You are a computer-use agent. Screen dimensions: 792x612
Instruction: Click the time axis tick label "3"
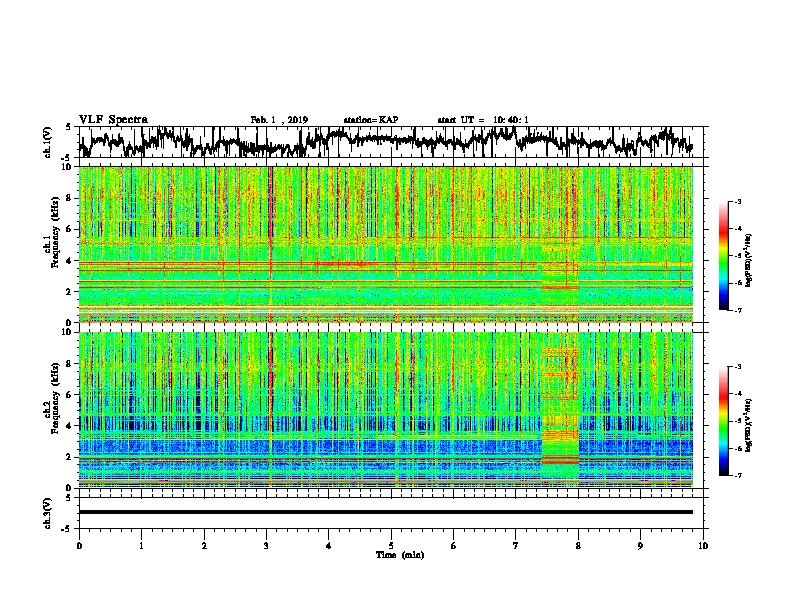coord(266,546)
